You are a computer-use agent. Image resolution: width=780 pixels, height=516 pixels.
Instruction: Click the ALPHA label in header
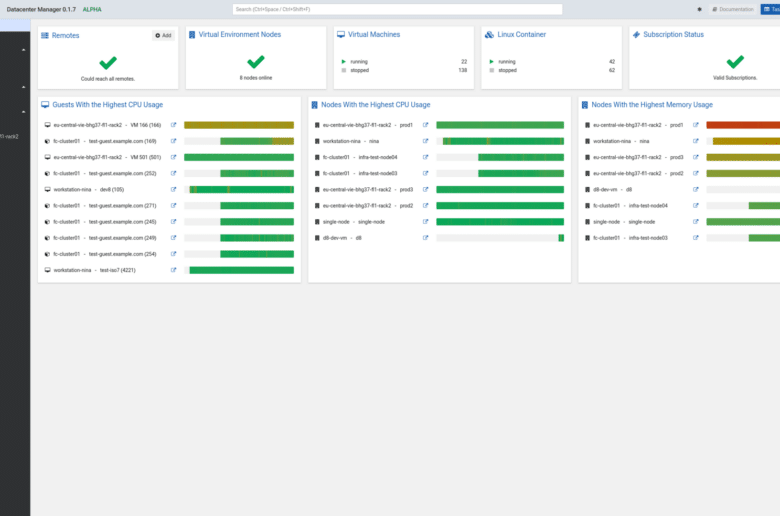pos(92,9)
